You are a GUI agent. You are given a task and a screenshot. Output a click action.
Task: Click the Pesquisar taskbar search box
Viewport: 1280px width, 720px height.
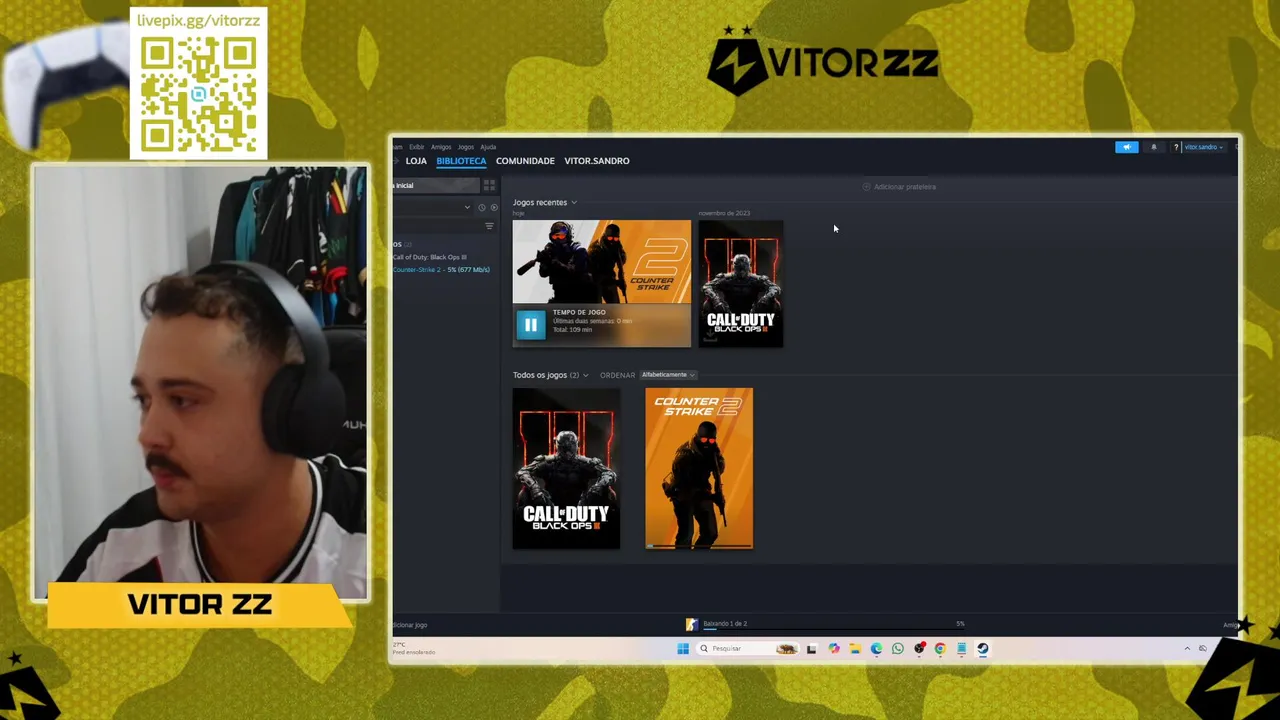point(748,649)
